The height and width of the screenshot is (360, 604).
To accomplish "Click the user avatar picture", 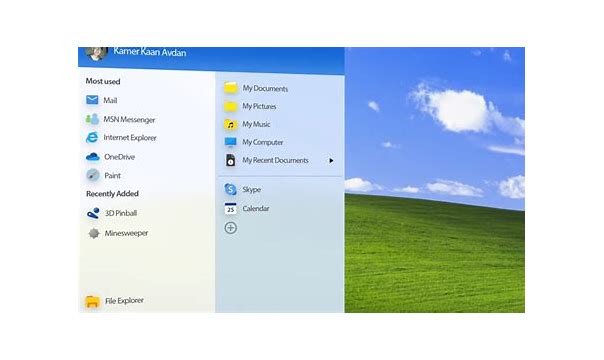I will [x=96, y=53].
